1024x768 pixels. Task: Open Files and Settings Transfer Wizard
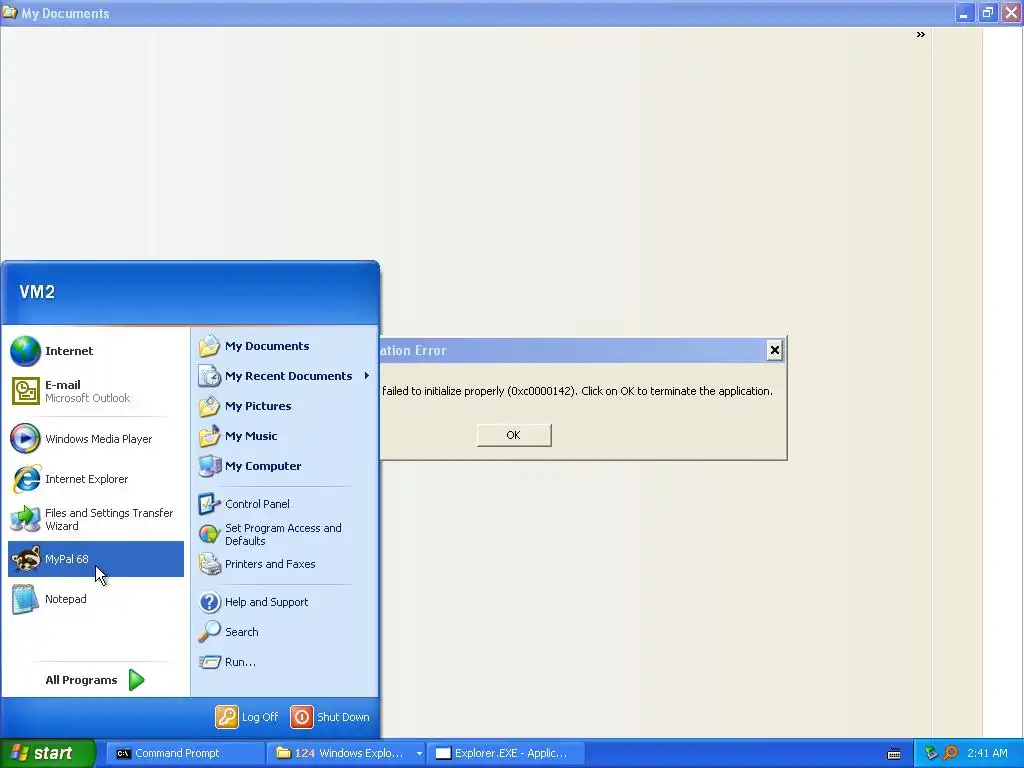pos(95,519)
